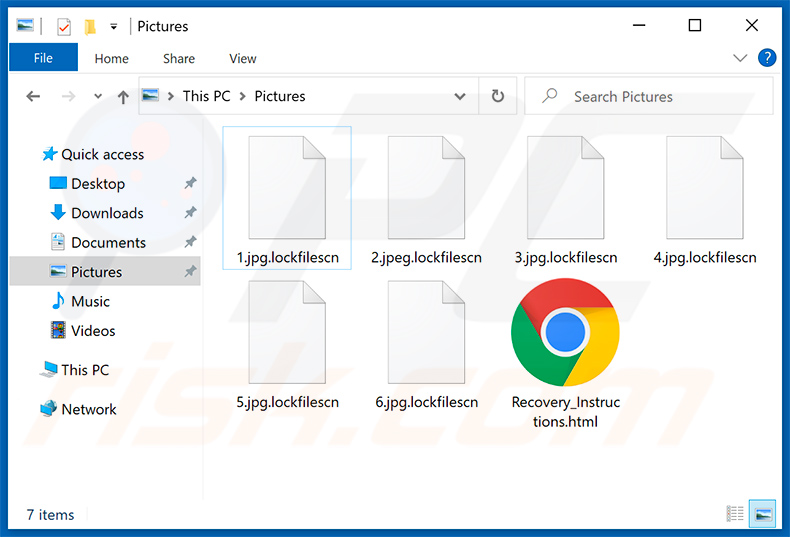Open Desktop in the navigation pane
The width and height of the screenshot is (790, 537).
98,183
